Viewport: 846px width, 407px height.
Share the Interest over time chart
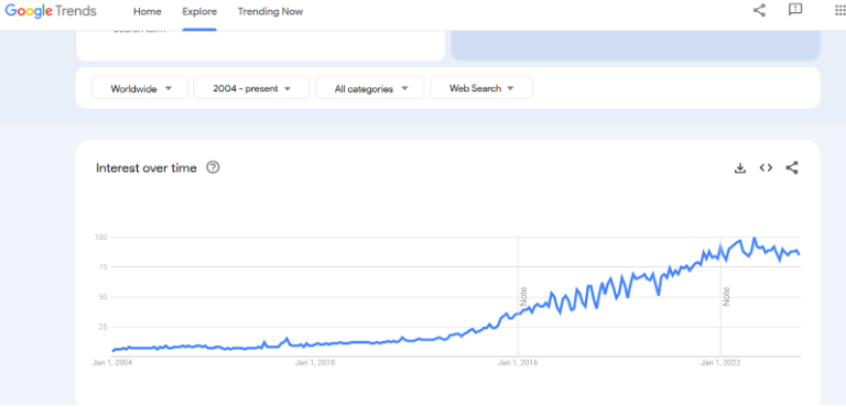tap(792, 168)
